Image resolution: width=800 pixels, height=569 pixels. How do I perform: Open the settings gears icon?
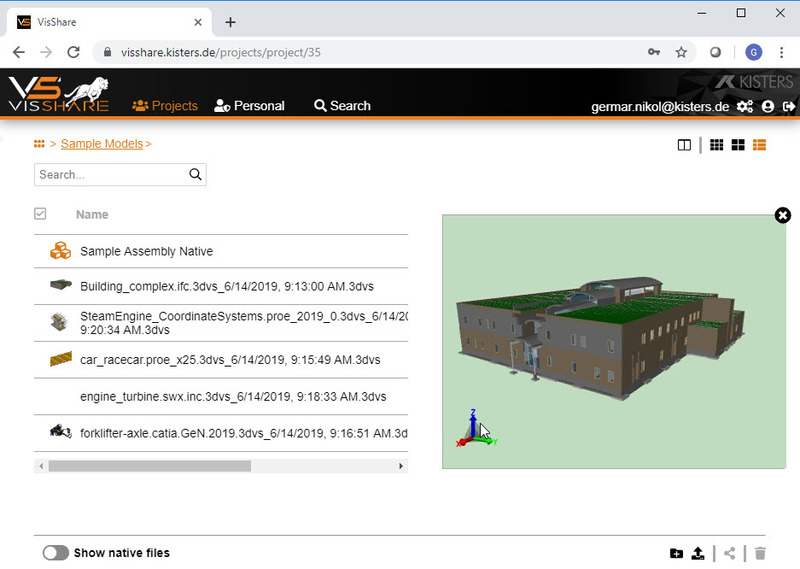coord(745,106)
